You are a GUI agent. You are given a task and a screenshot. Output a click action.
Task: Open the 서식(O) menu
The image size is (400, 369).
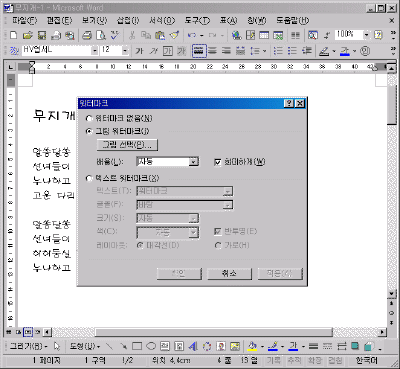point(162,21)
